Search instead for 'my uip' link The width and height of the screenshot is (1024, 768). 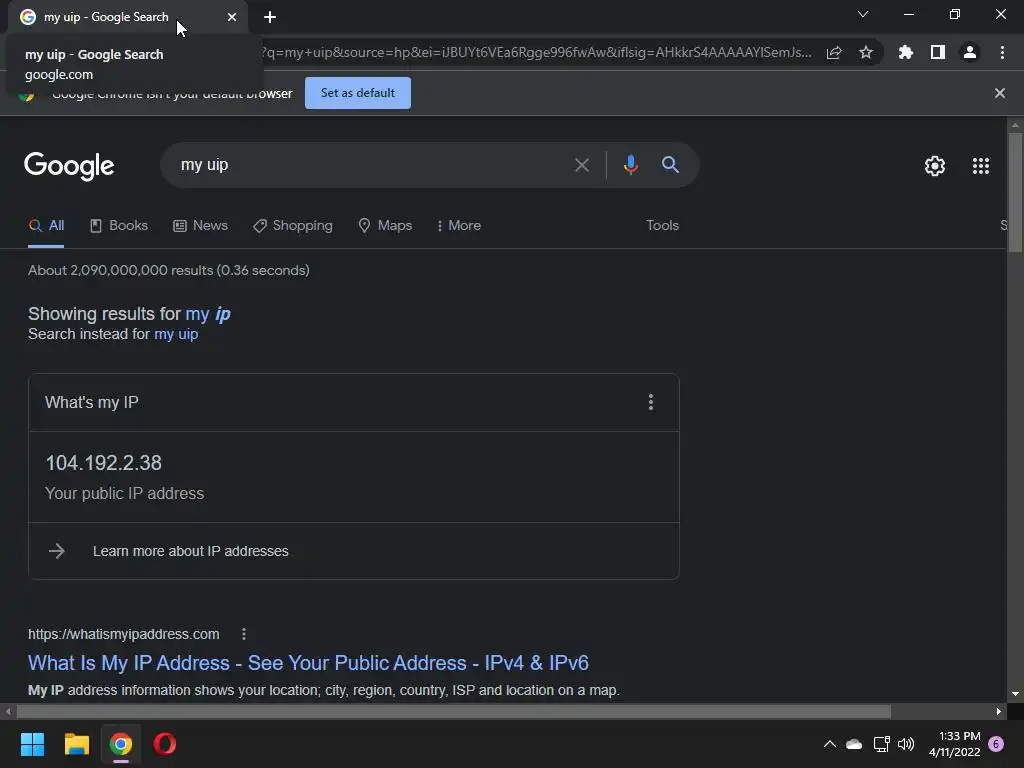176,334
